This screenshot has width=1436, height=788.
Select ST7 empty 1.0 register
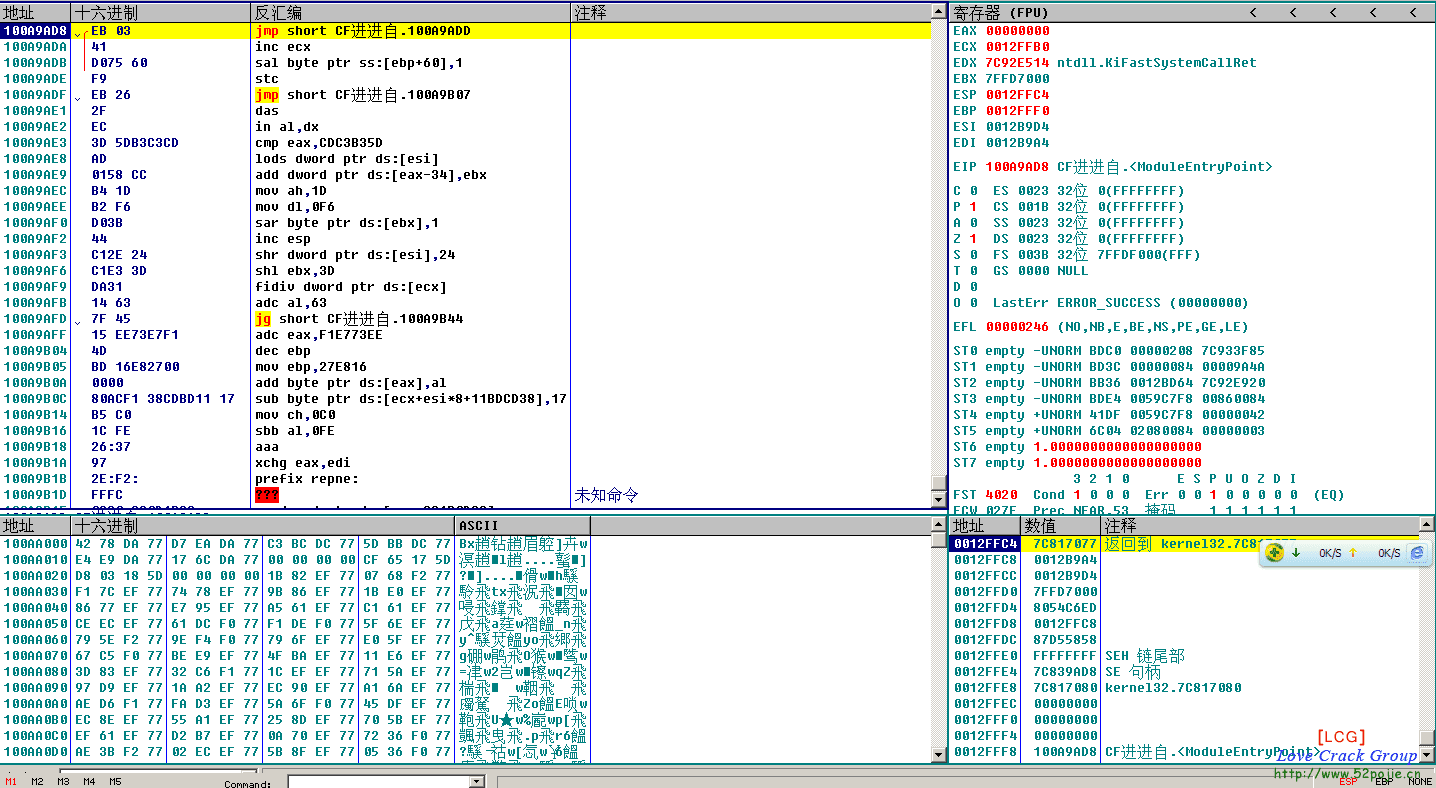tap(1077, 463)
